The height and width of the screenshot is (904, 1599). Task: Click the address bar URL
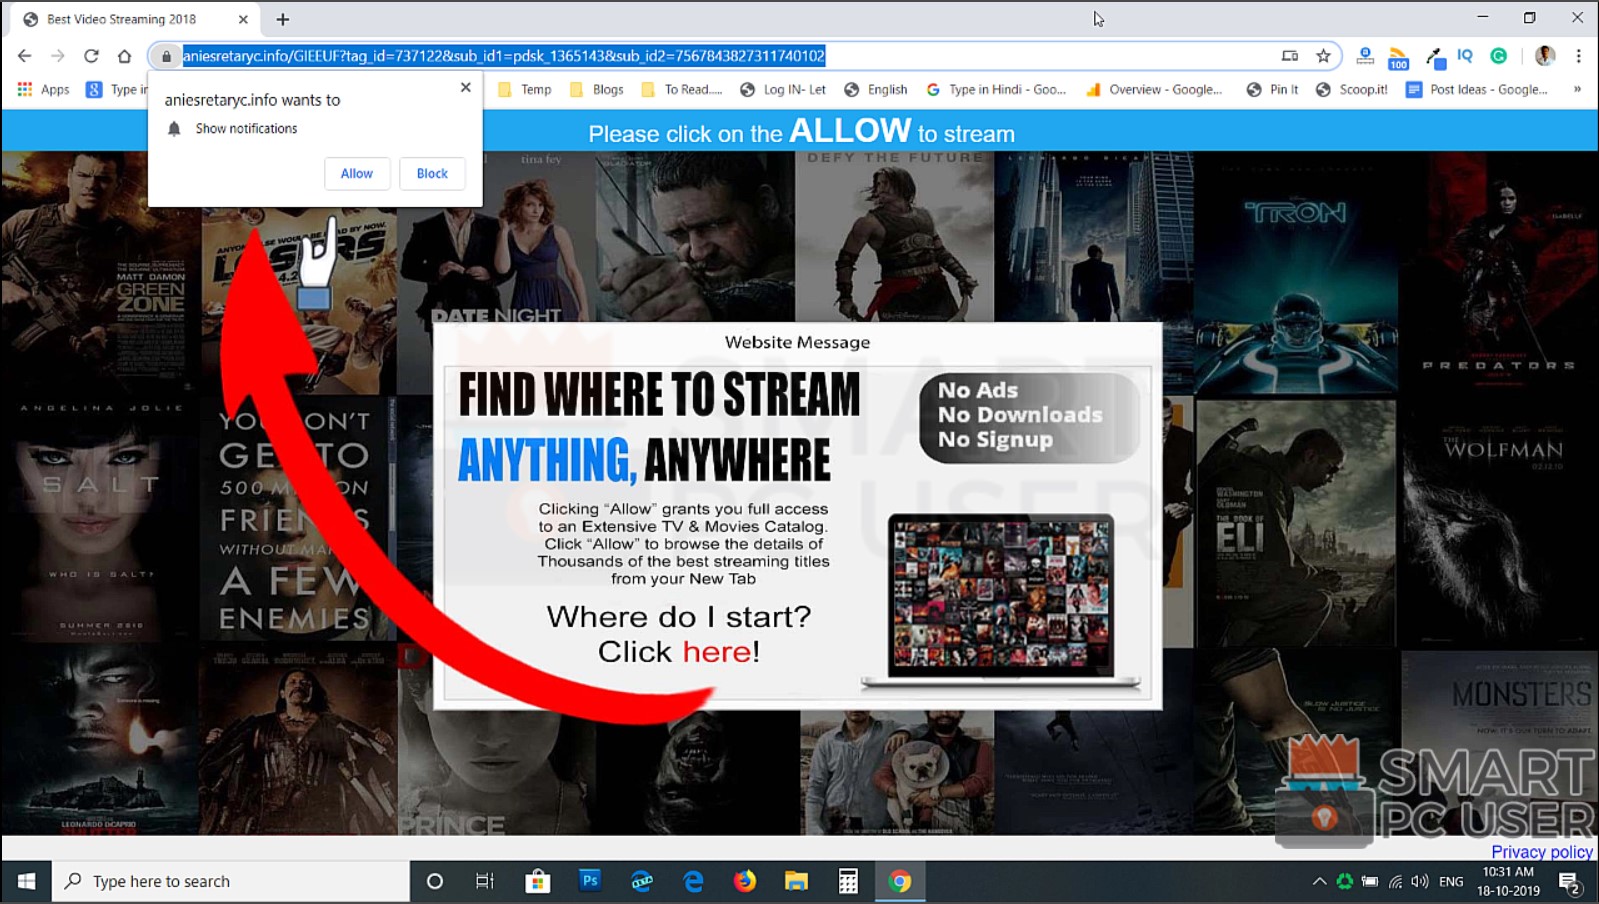[x=503, y=56]
